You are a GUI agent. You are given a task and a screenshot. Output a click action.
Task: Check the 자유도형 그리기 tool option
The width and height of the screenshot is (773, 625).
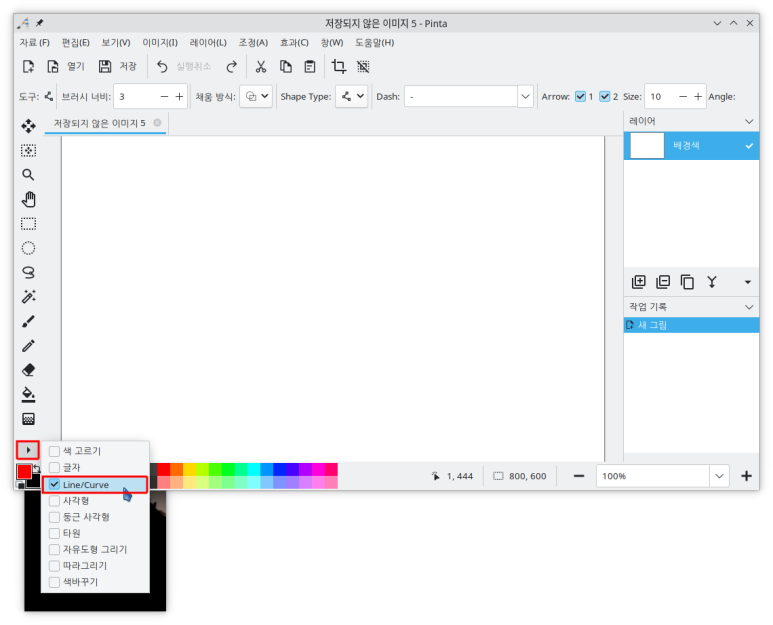pyautogui.click(x=54, y=550)
